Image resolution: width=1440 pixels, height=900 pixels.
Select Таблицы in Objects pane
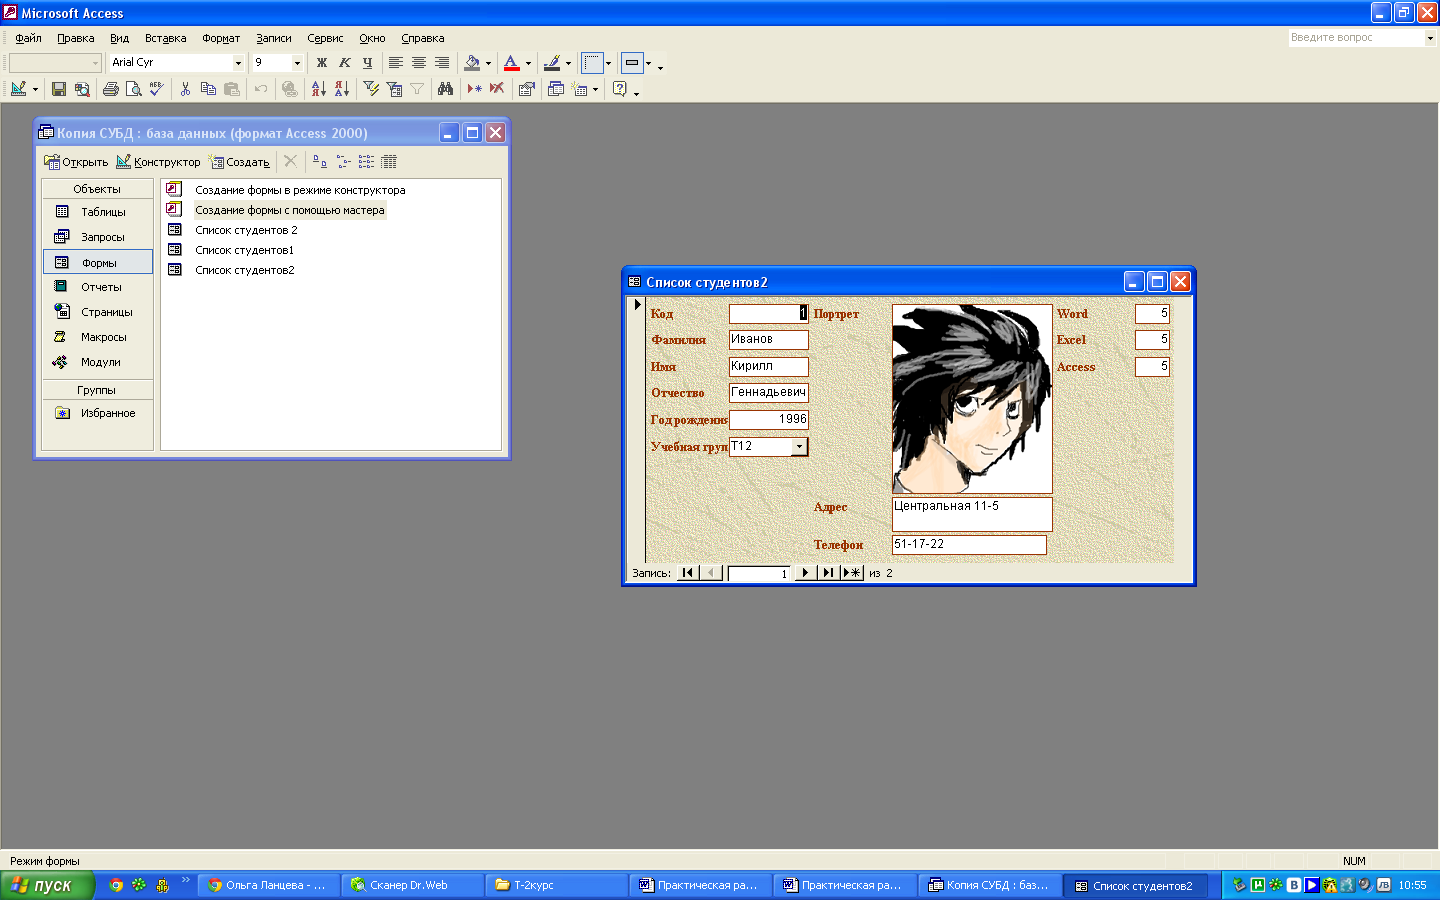[x=98, y=212]
